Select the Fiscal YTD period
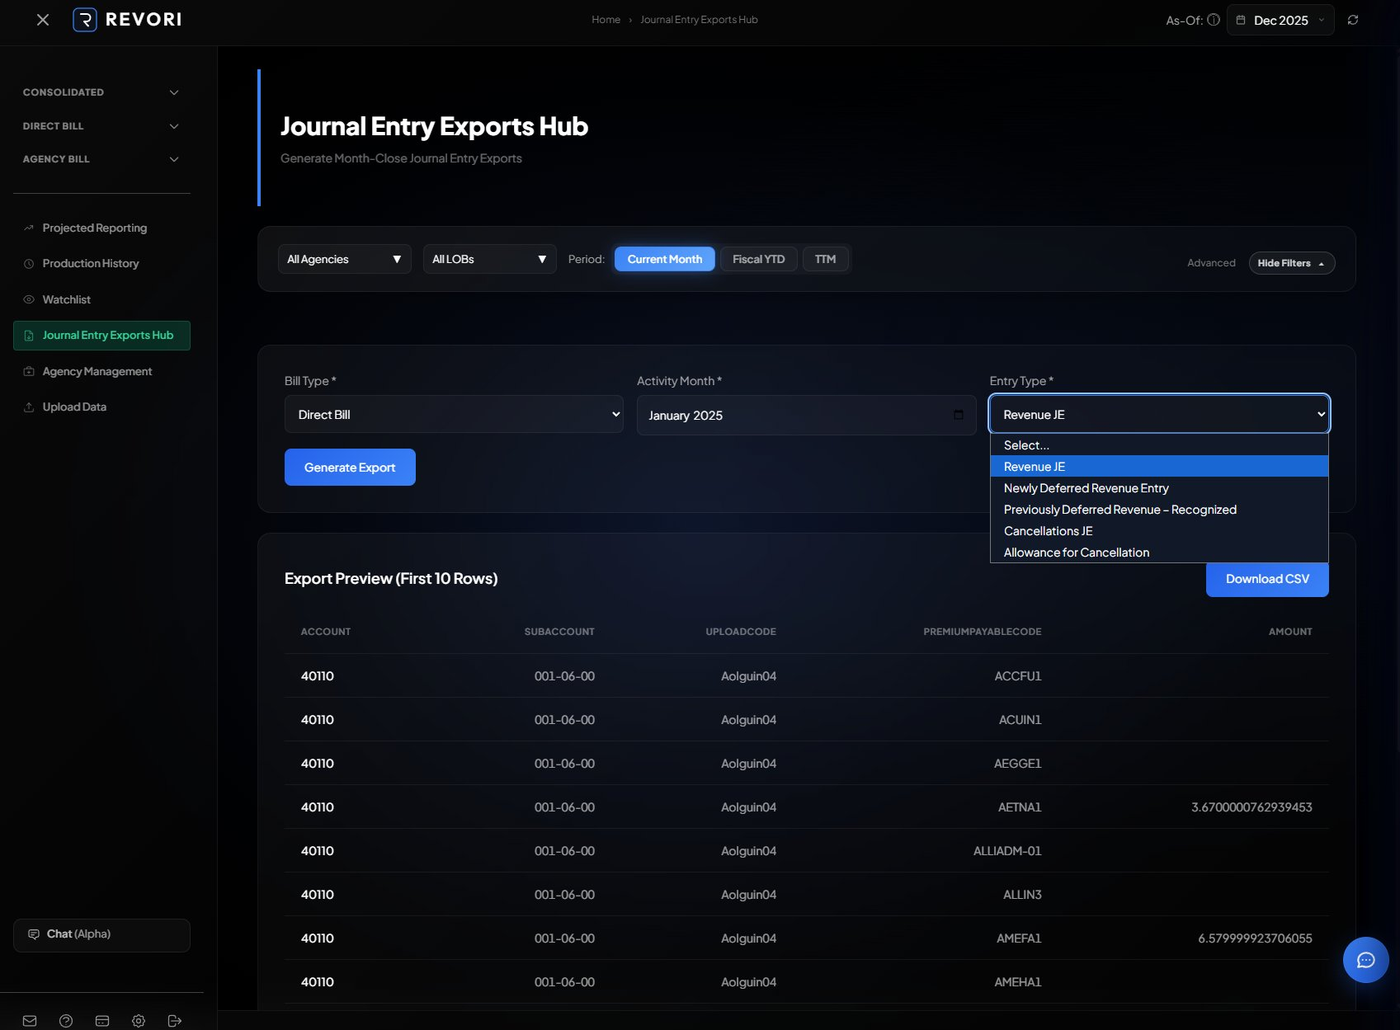Image resolution: width=1400 pixels, height=1030 pixels. pos(758,259)
